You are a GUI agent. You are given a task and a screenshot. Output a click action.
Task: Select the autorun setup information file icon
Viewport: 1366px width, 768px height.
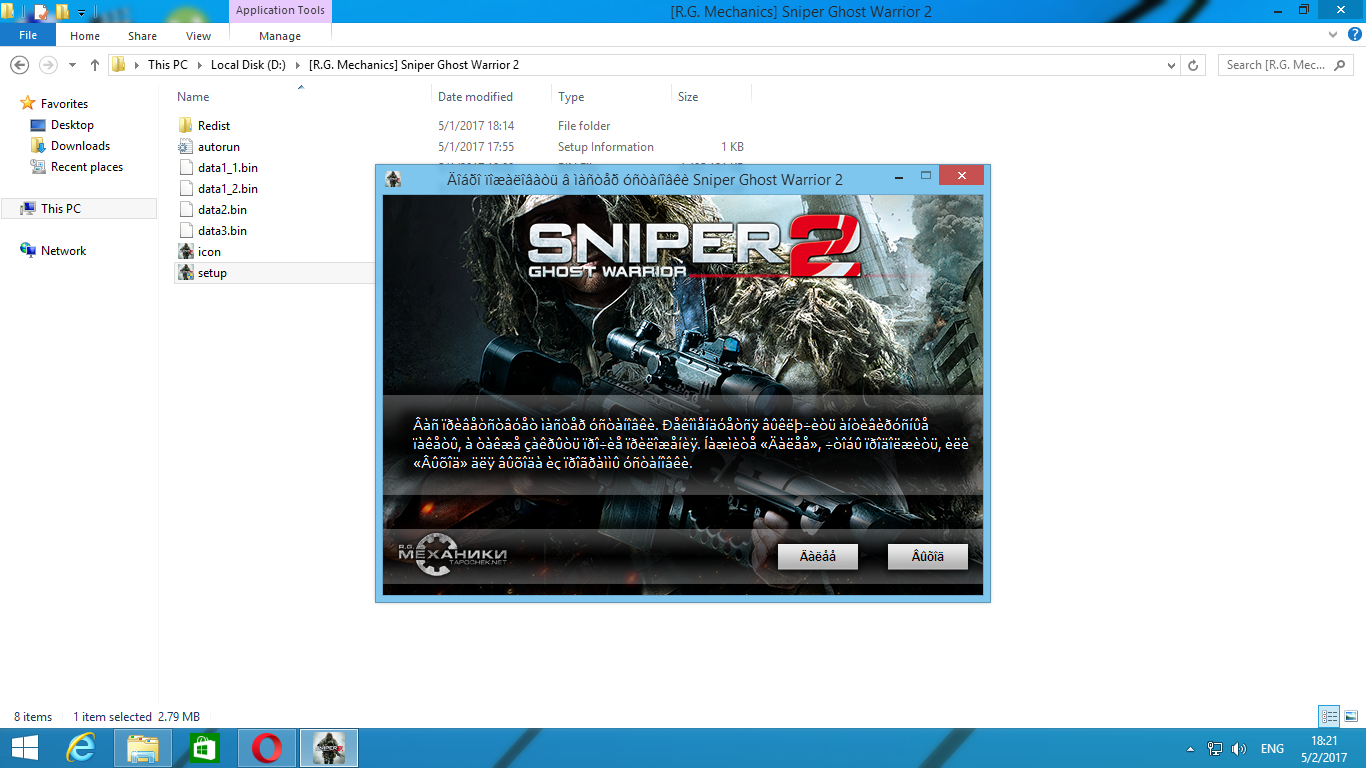pos(186,147)
